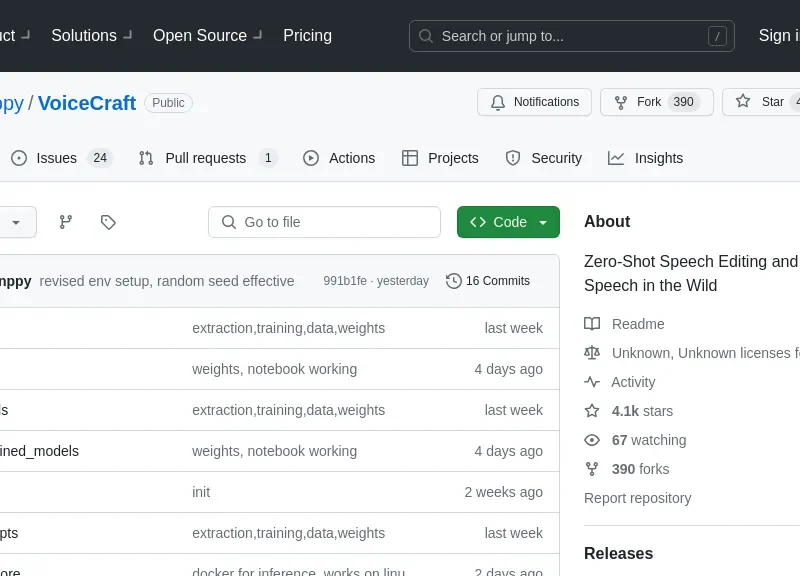800x576 pixels.
Task: Click the 390 fork count badge
Action: point(683,102)
